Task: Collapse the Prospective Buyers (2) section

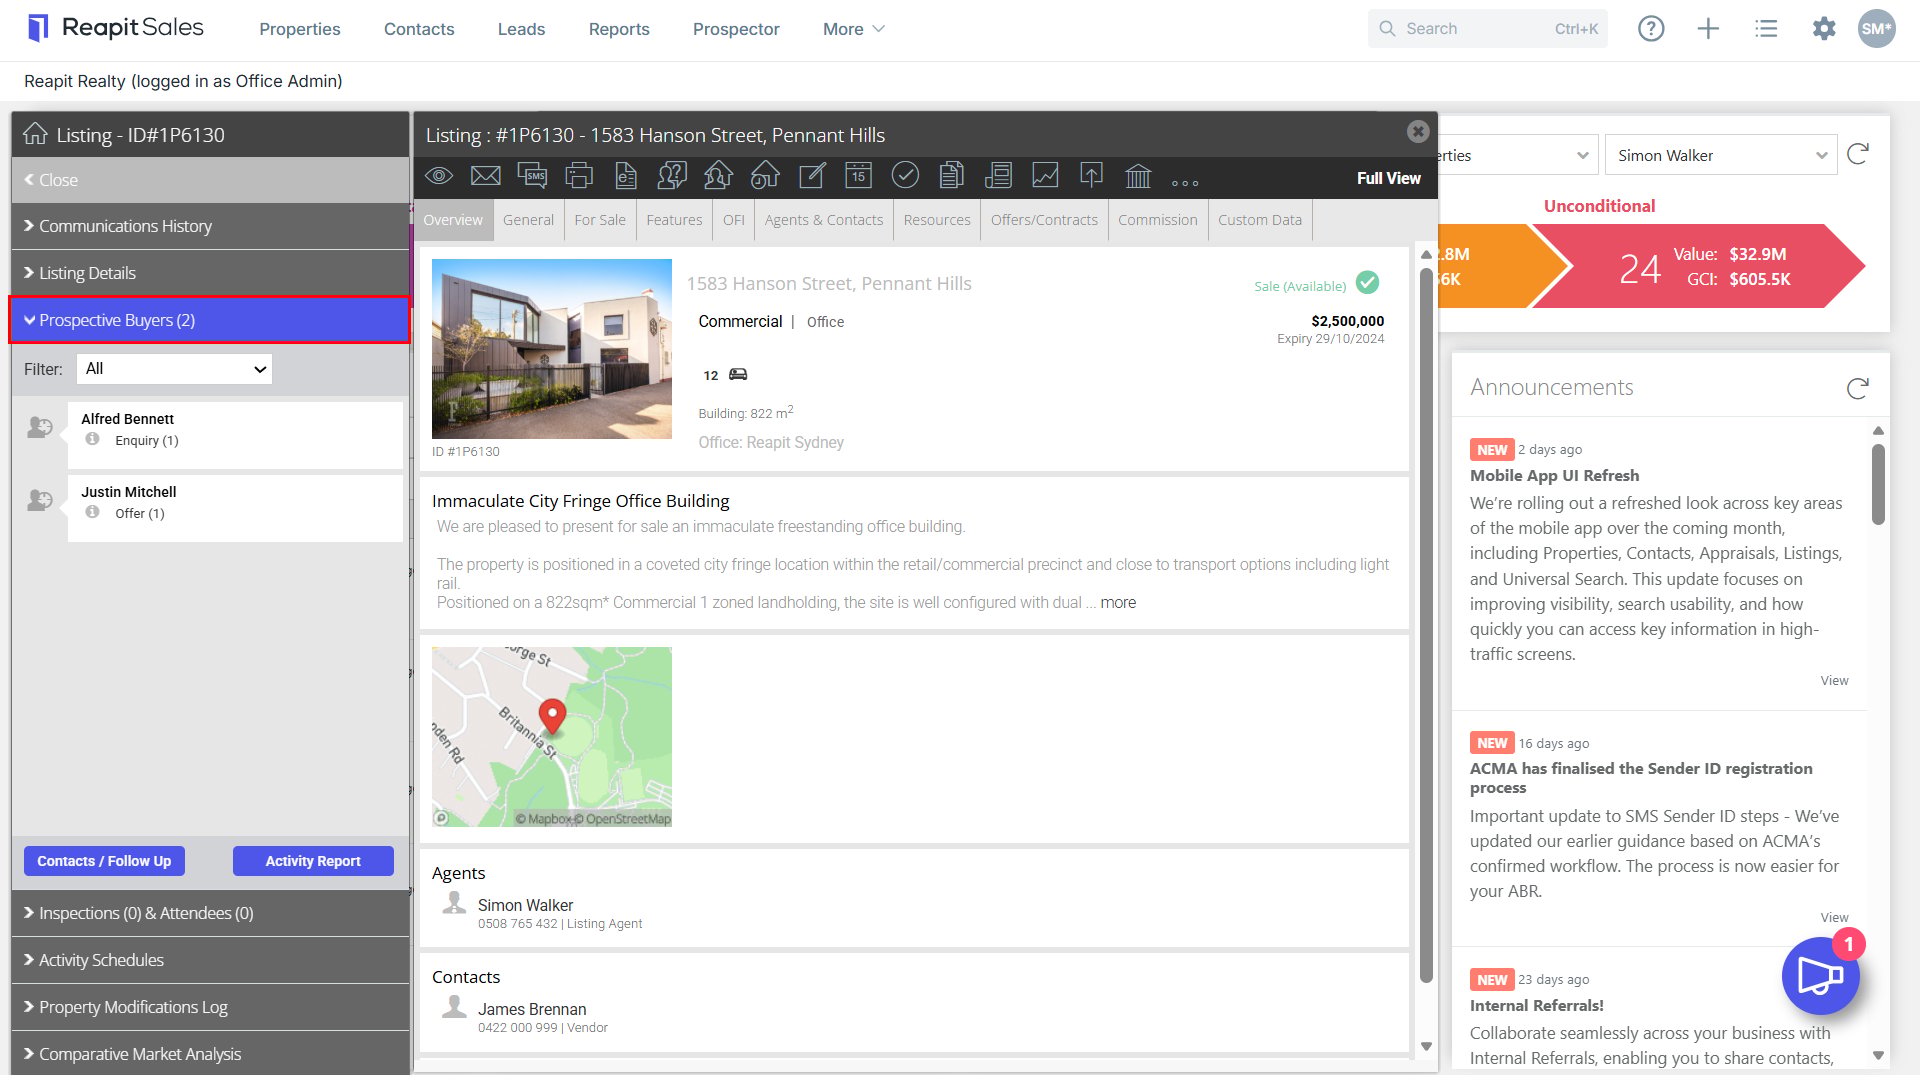Action: 210,320
